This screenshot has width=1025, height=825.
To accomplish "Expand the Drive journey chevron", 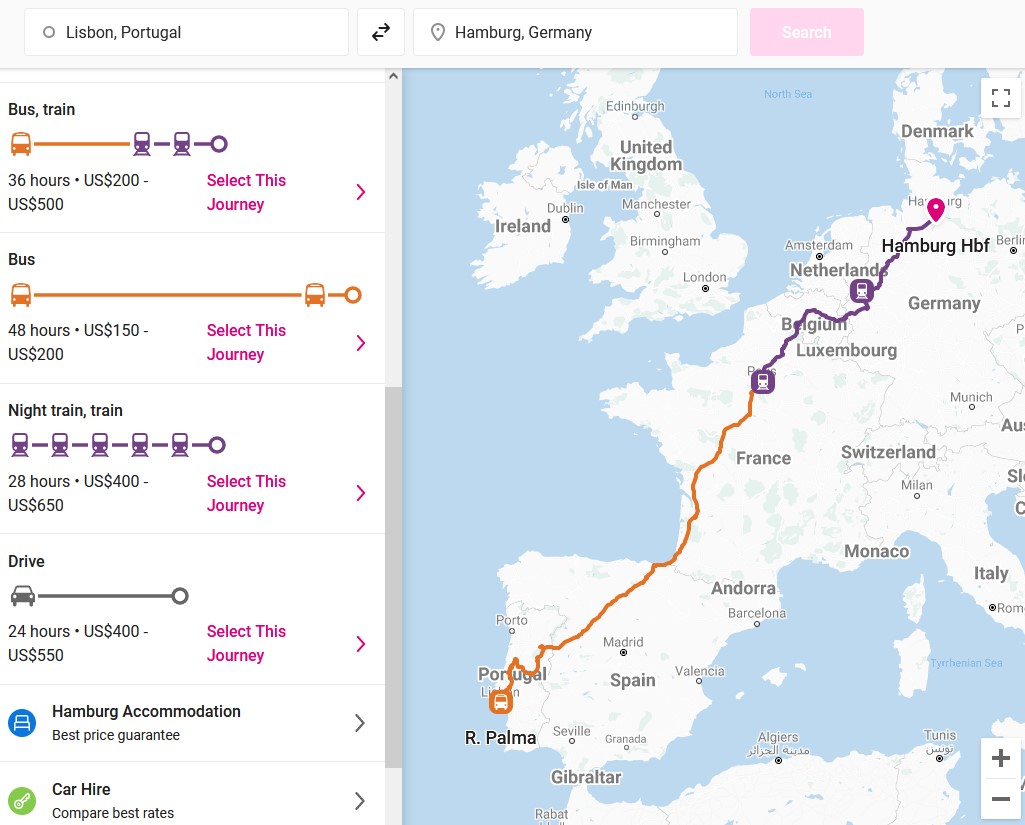I will (360, 644).
